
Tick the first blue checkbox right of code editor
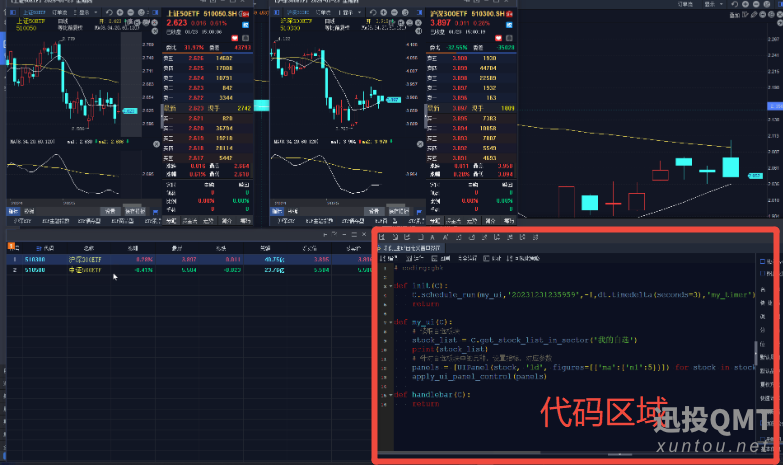pyautogui.click(x=763, y=261)
